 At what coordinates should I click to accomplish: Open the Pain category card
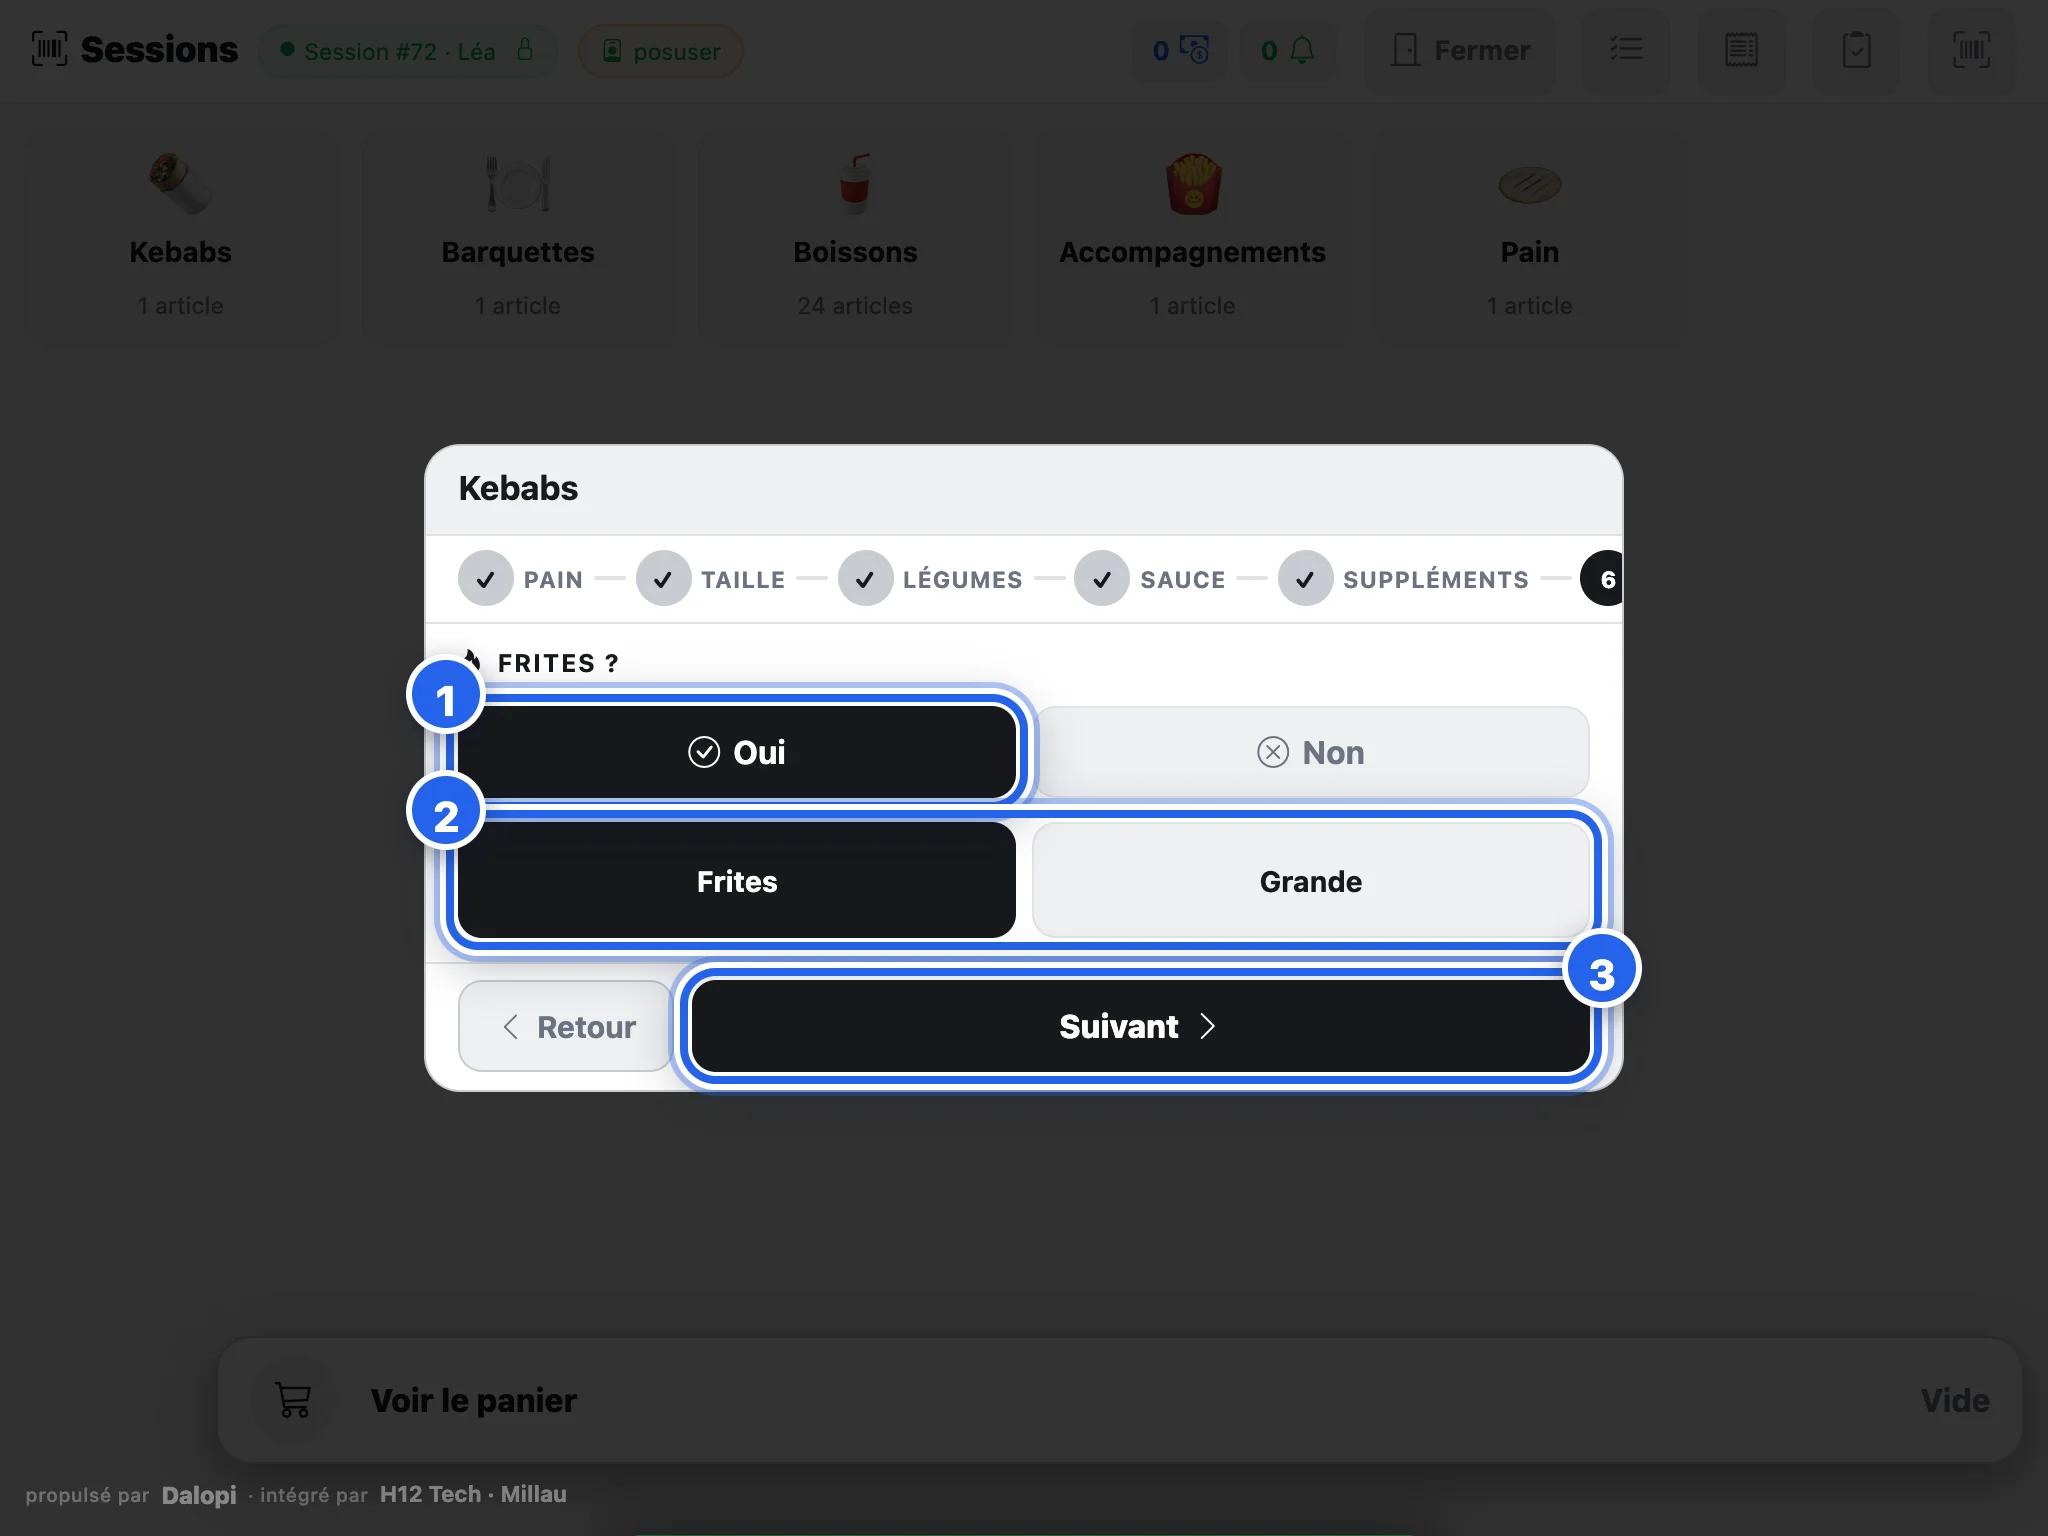click(1529, 237)
